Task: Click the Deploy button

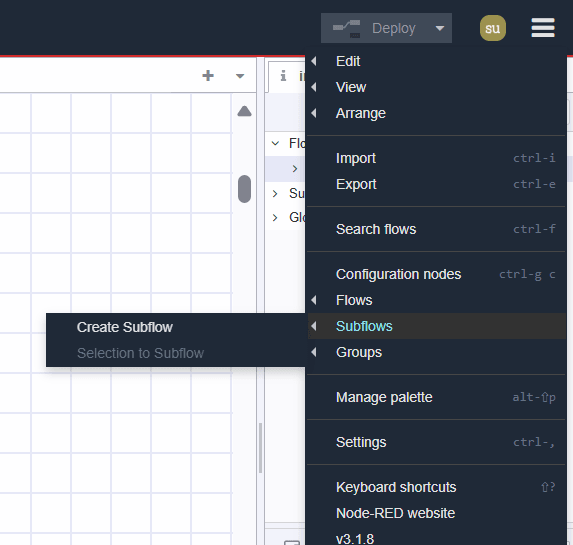Action: click(x=375, y=28)
